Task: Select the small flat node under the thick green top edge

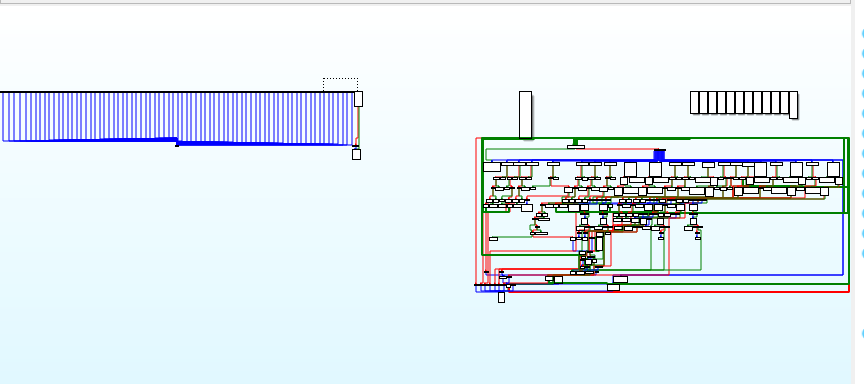Action: click(576, 147)
